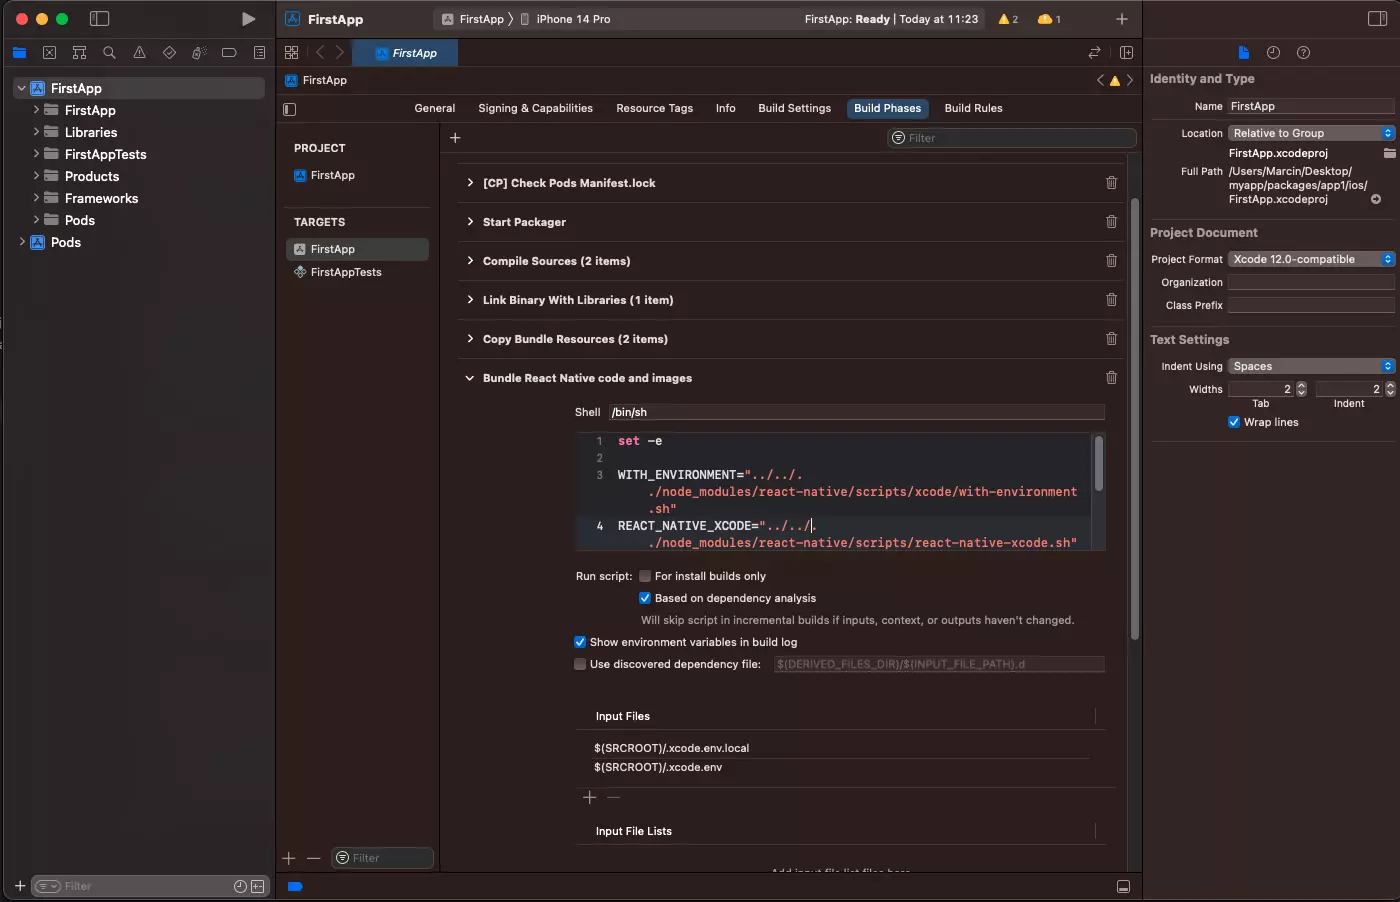The height and width of the screenshot is (902, 1400).
Task: Open the Find navigator magnifier icon
Action: (109, 53)
